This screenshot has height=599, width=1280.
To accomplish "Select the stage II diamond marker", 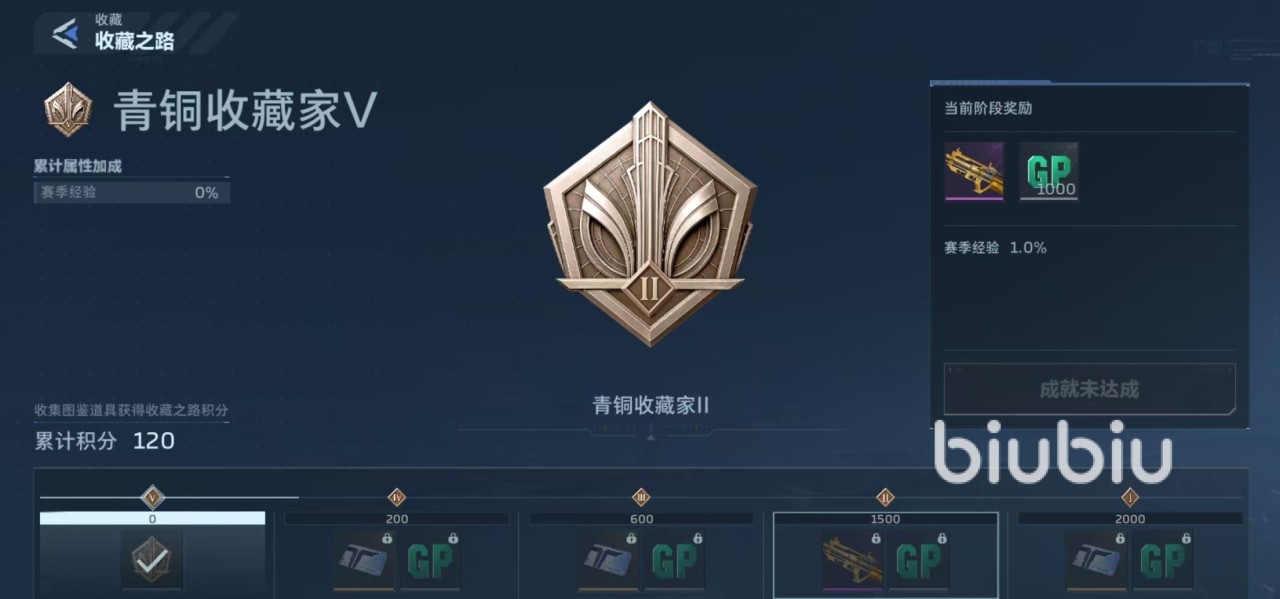I will coord(885,497).
